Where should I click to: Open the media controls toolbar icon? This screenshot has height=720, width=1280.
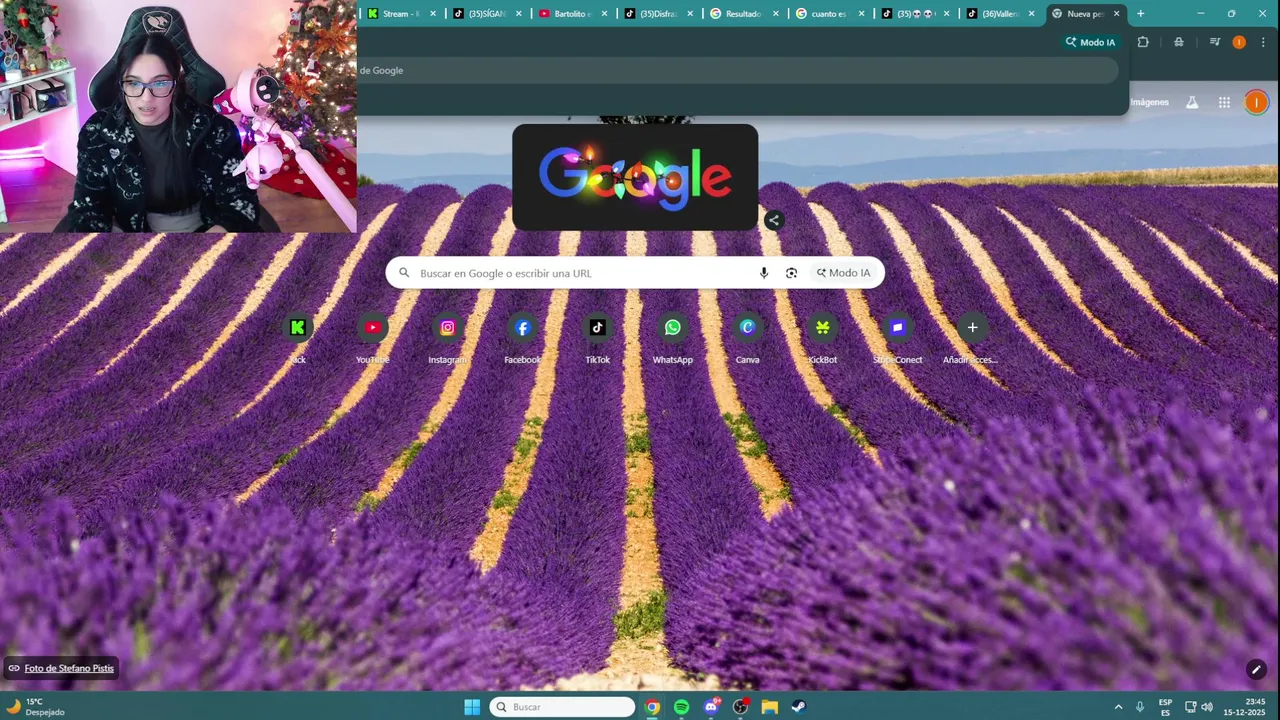1214,42
